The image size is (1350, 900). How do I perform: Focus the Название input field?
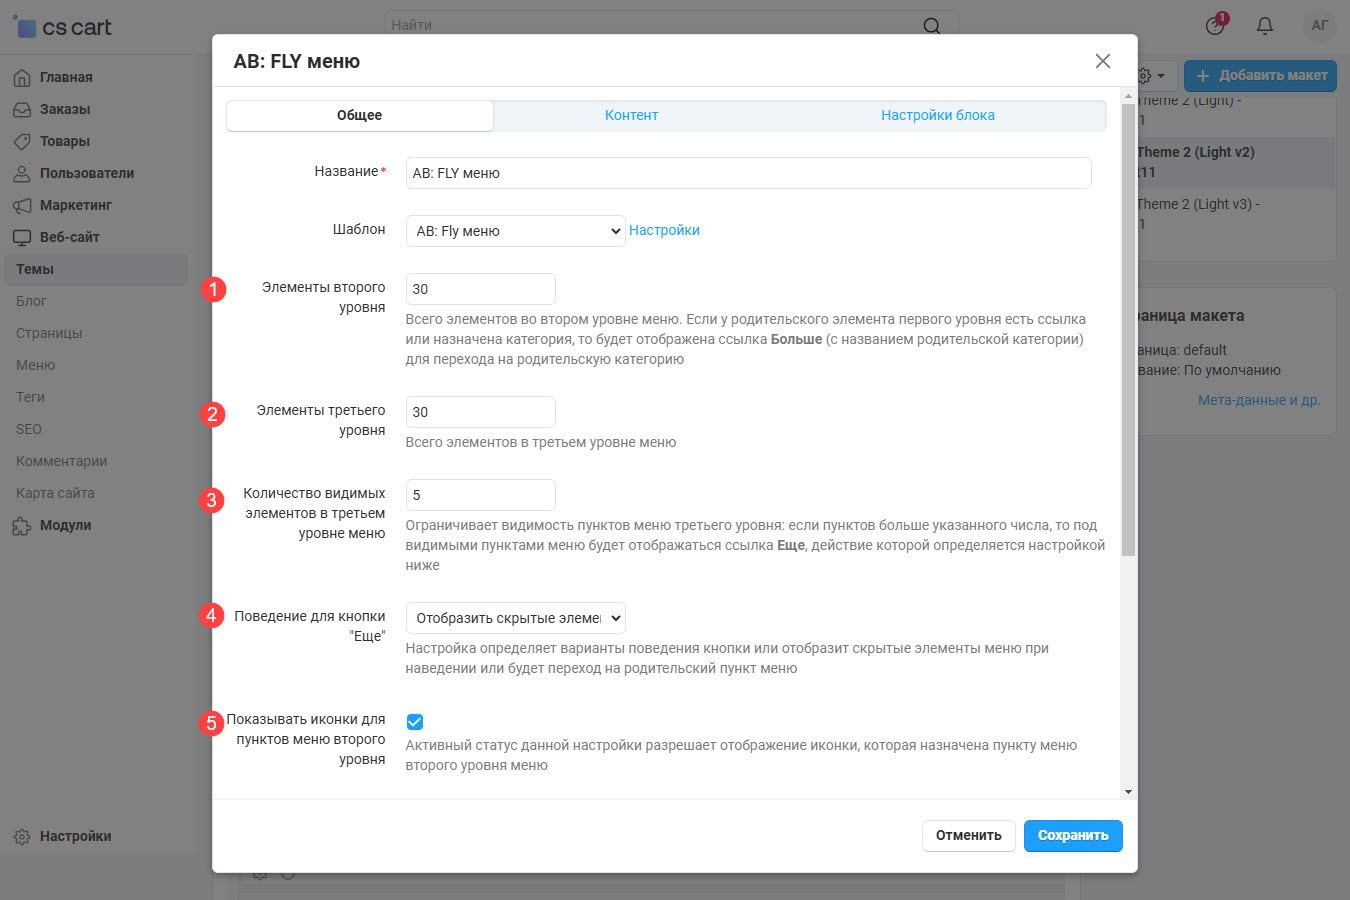click(748, 173)
